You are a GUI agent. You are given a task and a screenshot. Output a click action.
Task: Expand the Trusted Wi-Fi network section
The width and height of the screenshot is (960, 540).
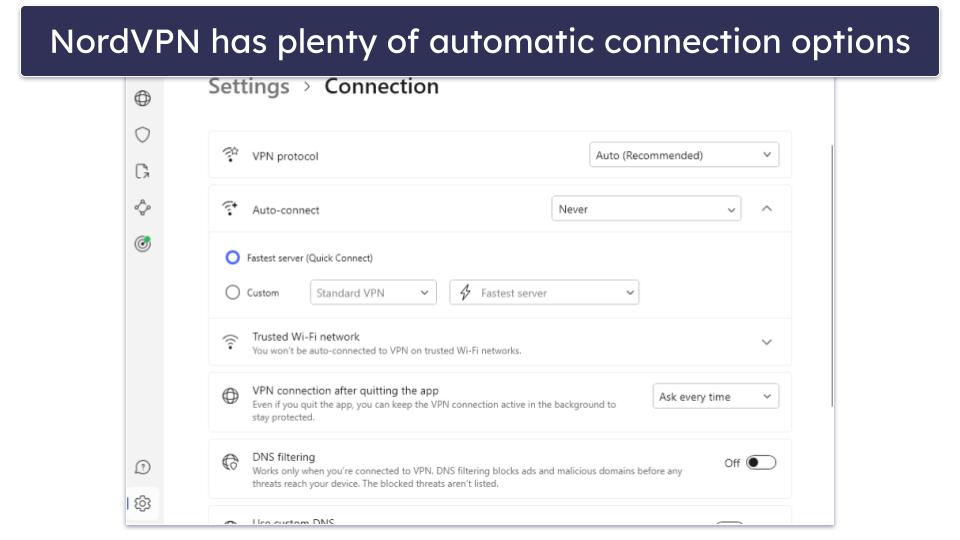767,342
